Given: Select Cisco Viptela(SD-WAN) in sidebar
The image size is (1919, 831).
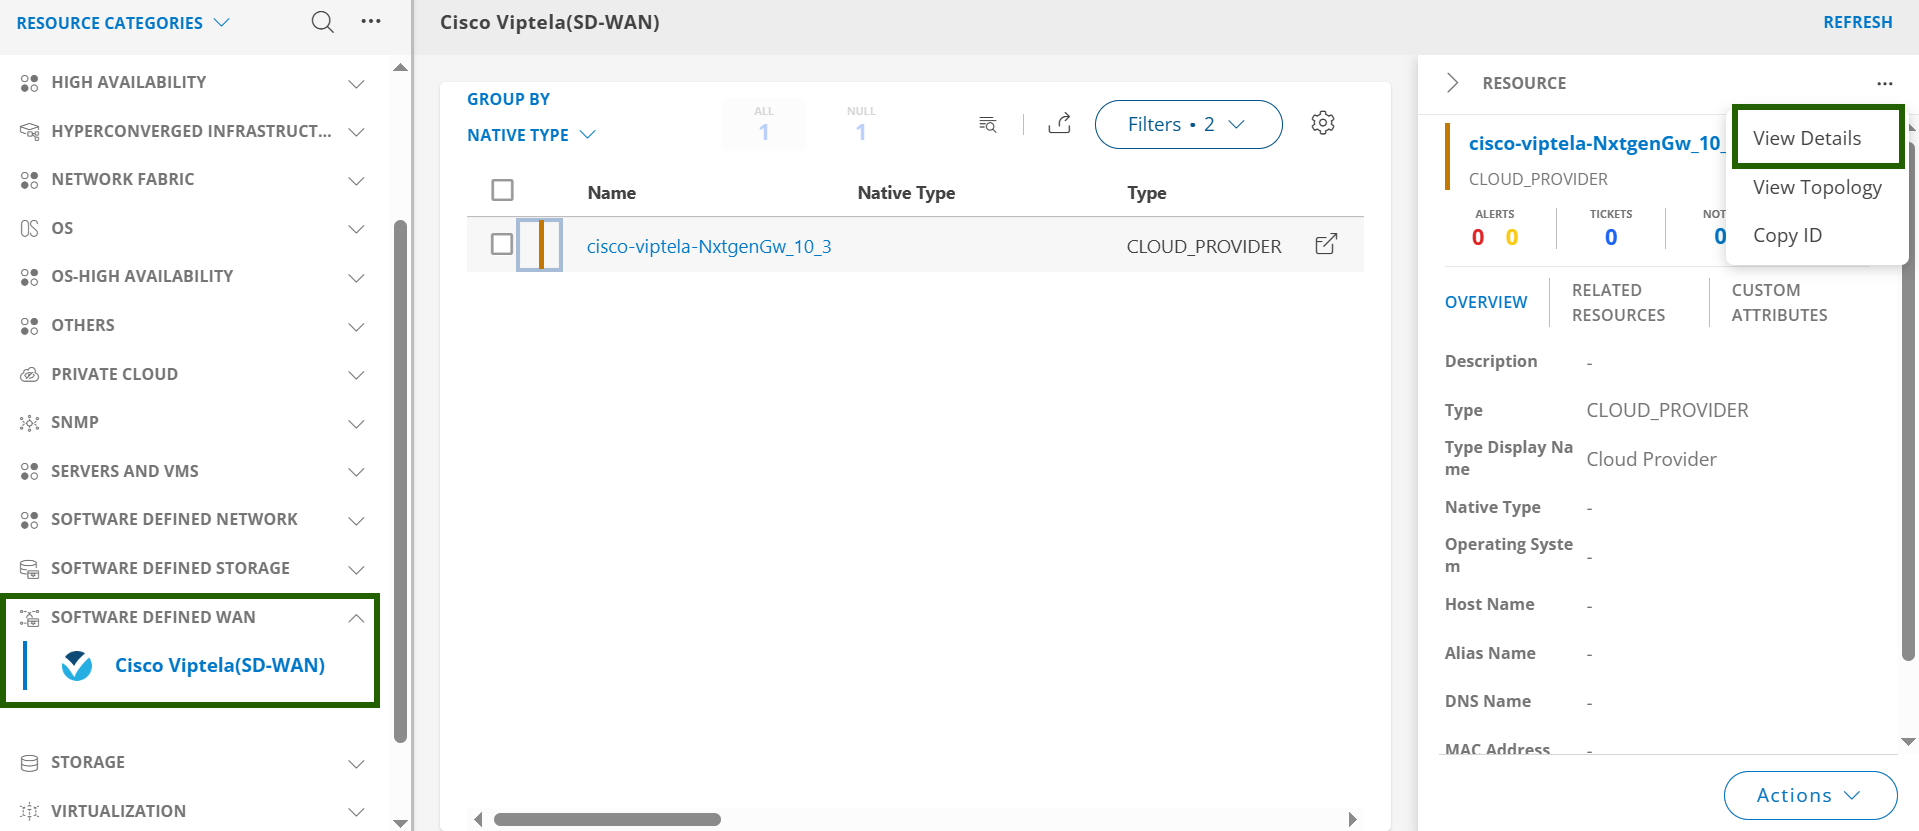Looking at the screenshot, I should pos(219,665).
